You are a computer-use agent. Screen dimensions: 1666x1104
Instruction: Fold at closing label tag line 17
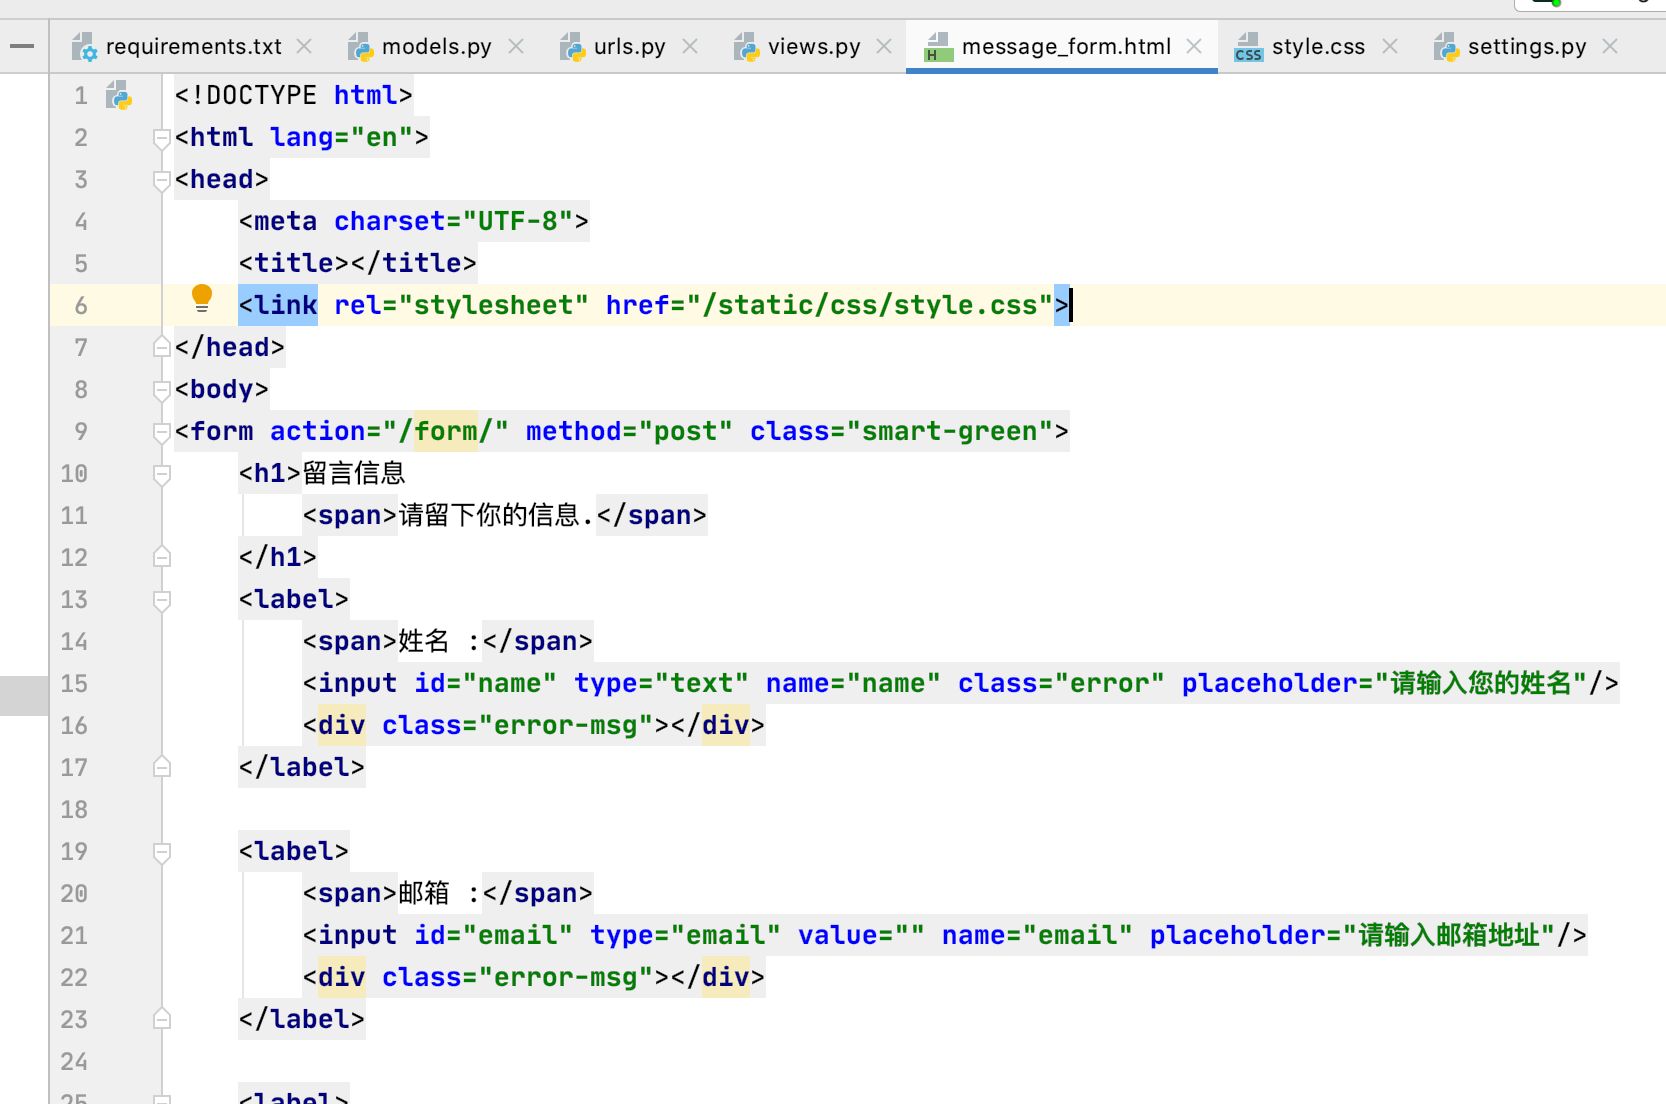coord(161,767)
